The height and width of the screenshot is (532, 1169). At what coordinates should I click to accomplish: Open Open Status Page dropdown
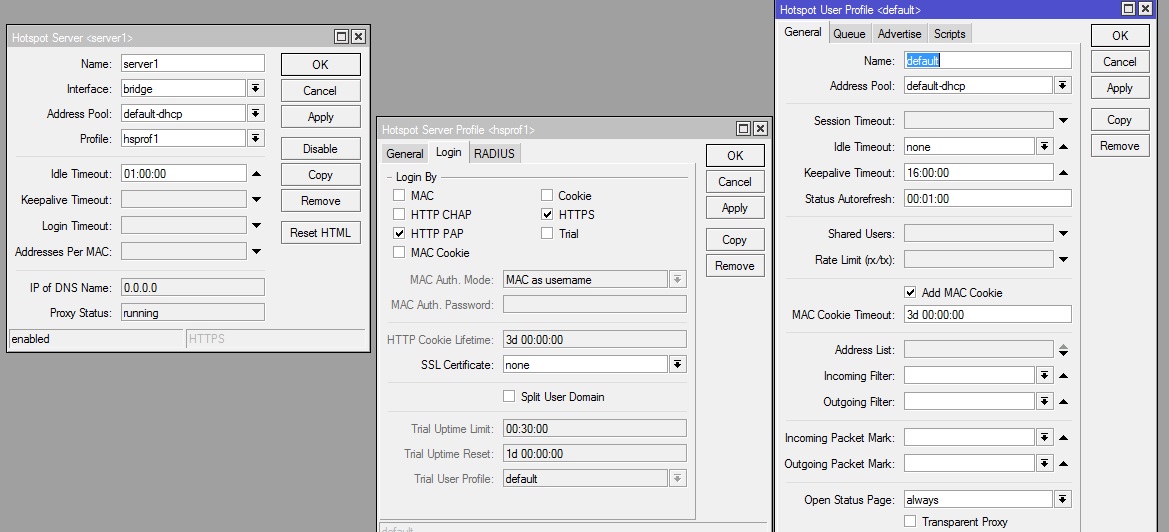coord(1063,499)
